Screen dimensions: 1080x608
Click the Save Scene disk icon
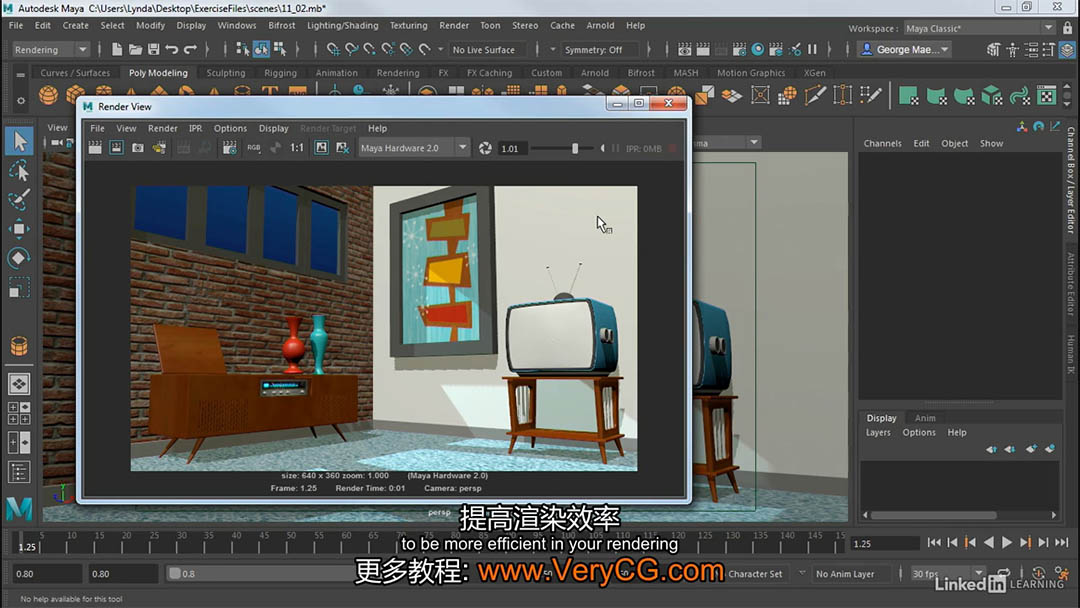[x=154, y=50]
